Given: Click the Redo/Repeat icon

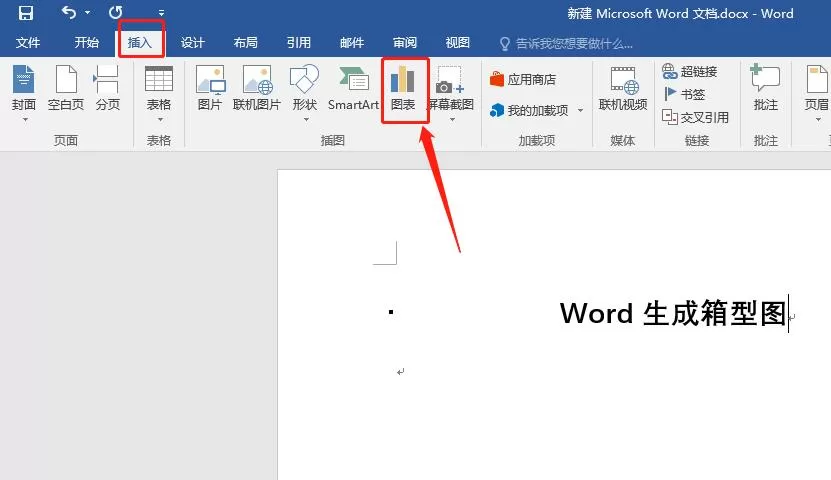Looking at the screenshot, I should [x=116, y=12].
